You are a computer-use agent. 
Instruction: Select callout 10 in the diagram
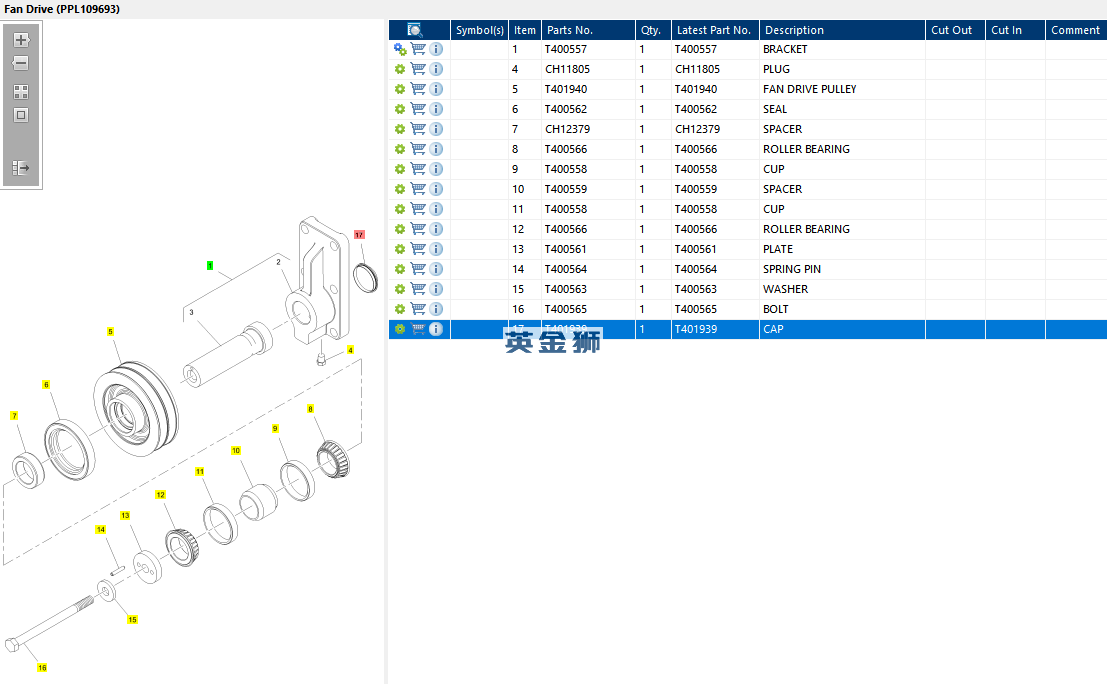click(x=236, y=450)
